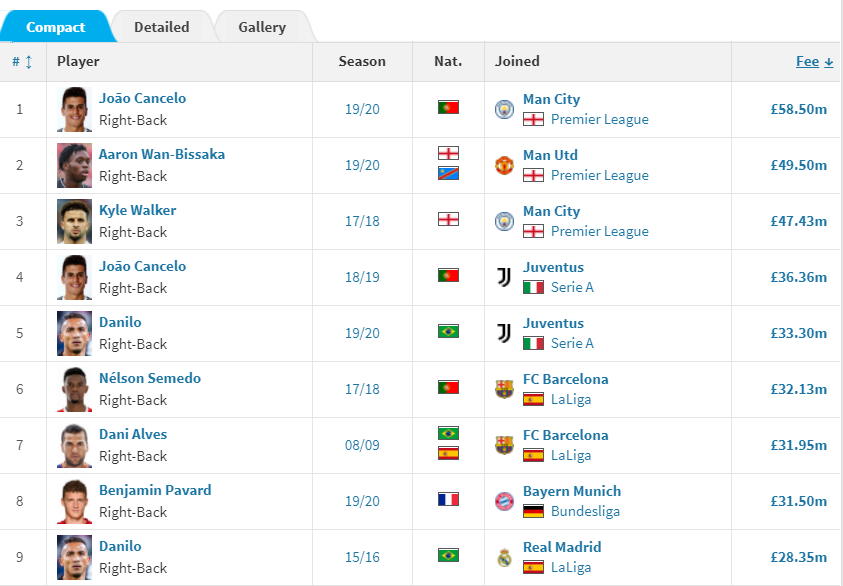
Task: Click FC Barcelona crest in Nélson Semedo row
Action: [504, 389]
